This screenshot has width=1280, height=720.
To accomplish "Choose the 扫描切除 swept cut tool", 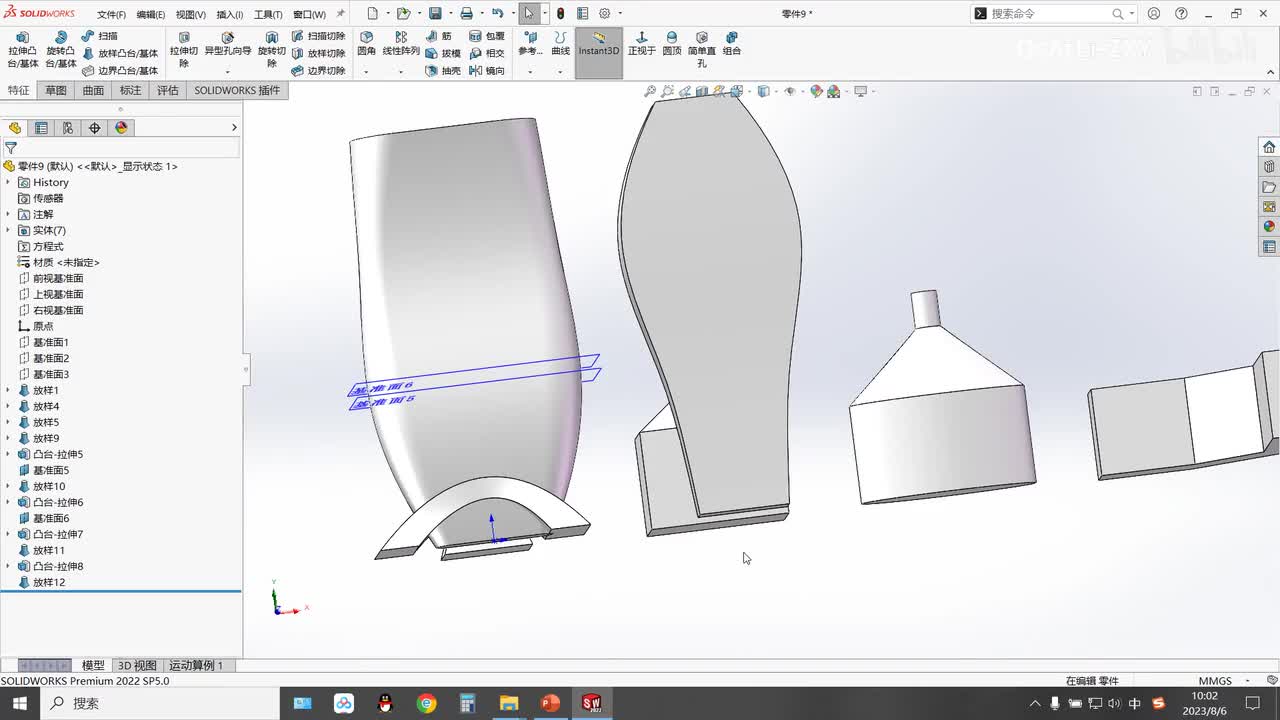I will [x=318, y=36].
